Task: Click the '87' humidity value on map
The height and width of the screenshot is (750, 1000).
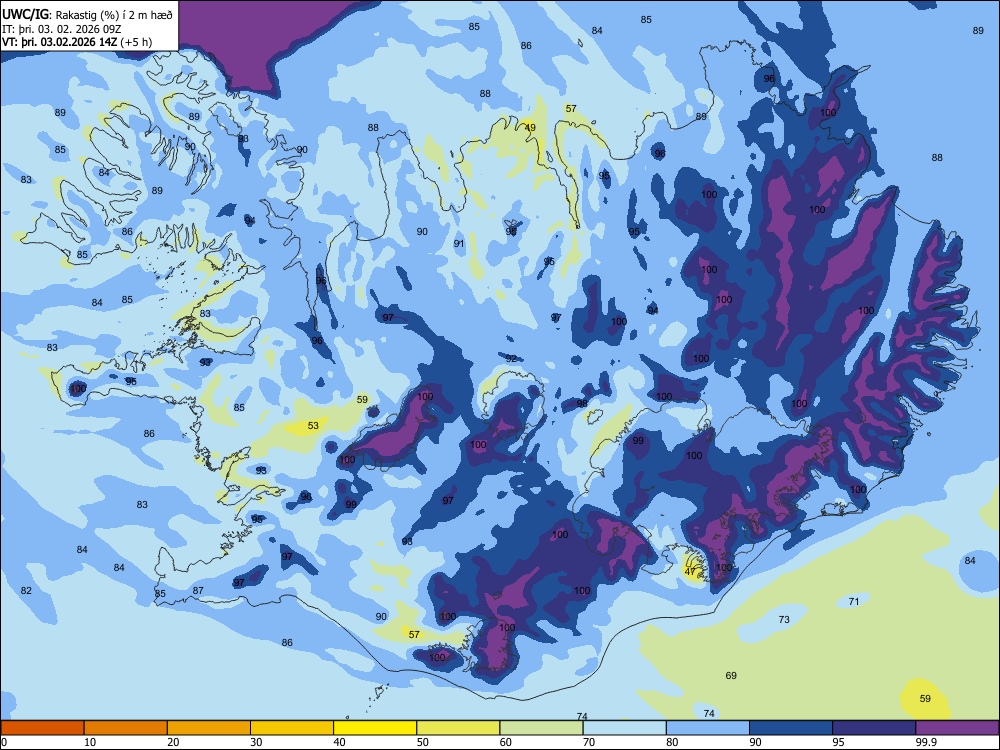Action: pos(198,591)
